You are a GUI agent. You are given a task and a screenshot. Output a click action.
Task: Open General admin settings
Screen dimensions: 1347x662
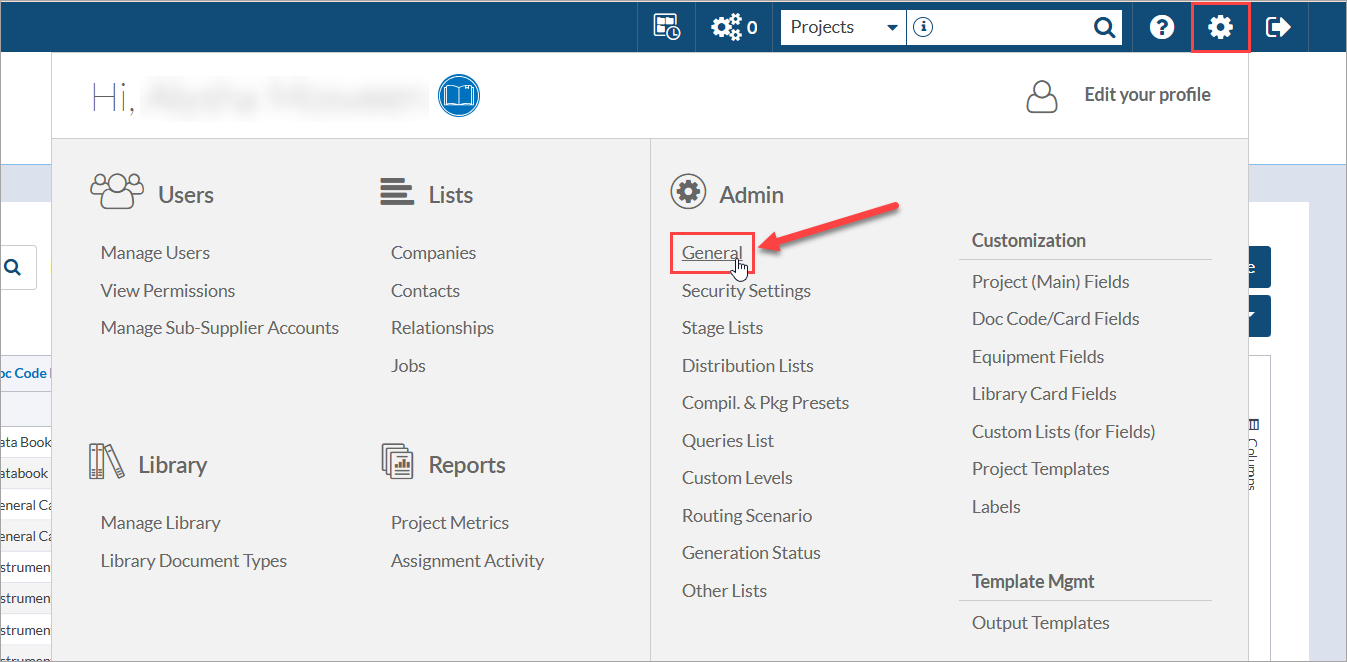(x=712, y=253)
